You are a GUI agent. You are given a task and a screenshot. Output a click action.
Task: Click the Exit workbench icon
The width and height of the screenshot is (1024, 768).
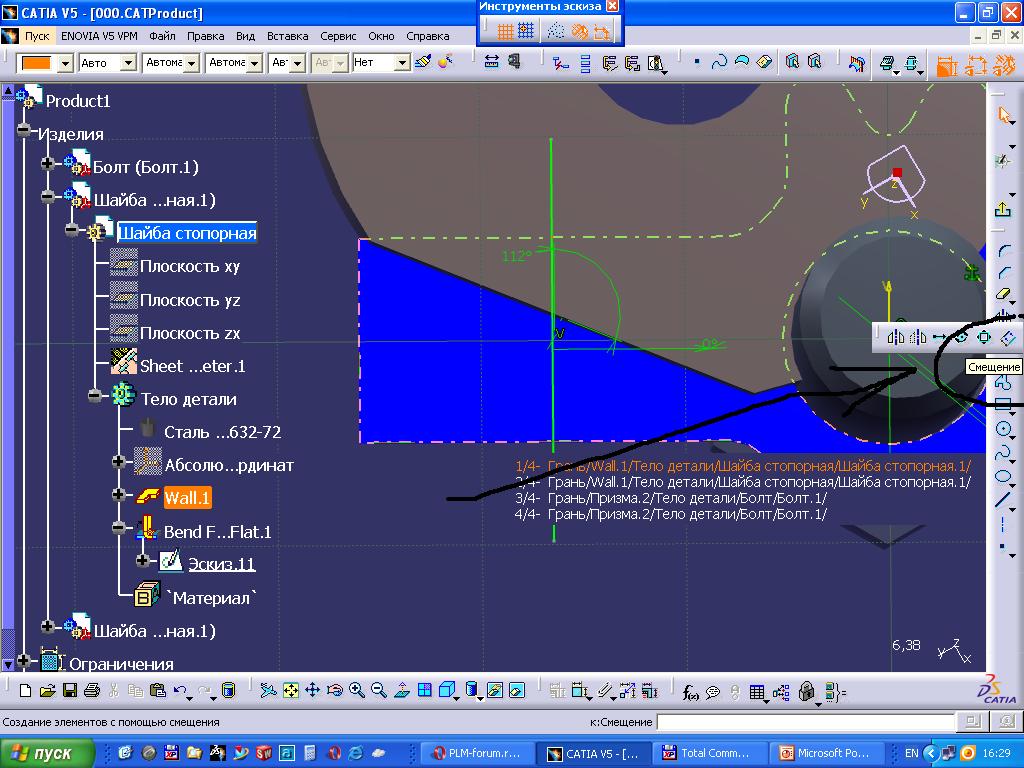click(x=1002, y=208)
